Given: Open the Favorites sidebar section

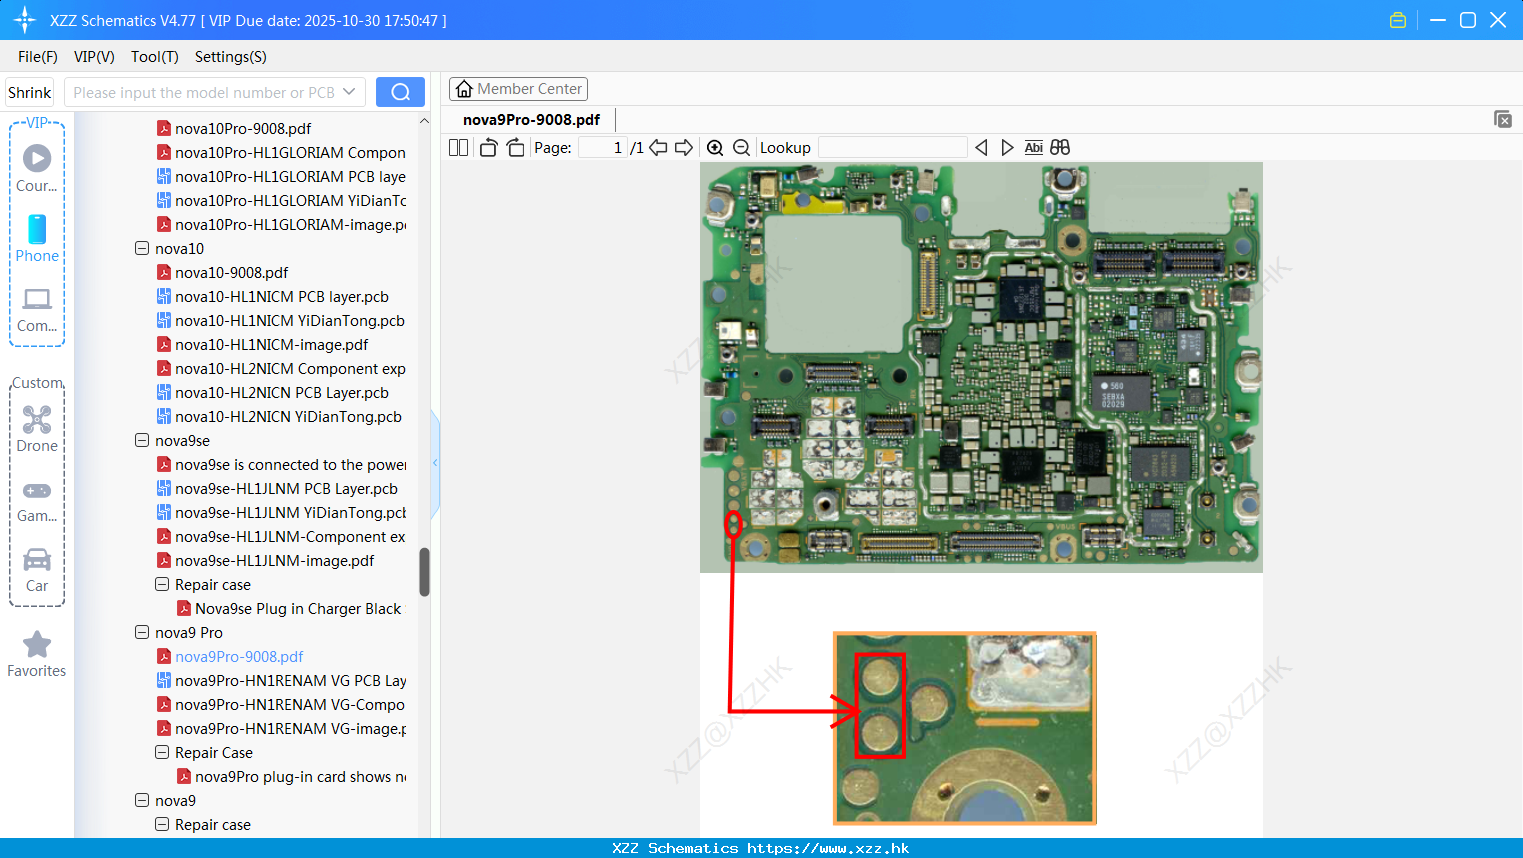Looking at the screenshot, I should (x=37, y=654).
